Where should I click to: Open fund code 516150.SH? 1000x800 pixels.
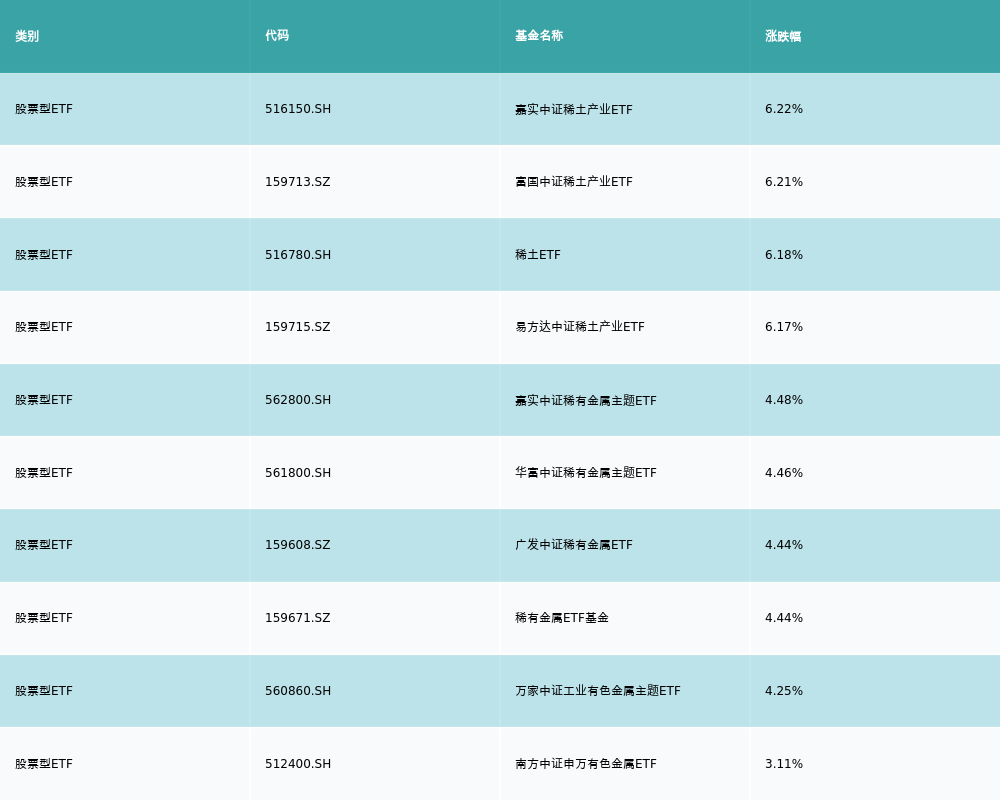point(298,109)
